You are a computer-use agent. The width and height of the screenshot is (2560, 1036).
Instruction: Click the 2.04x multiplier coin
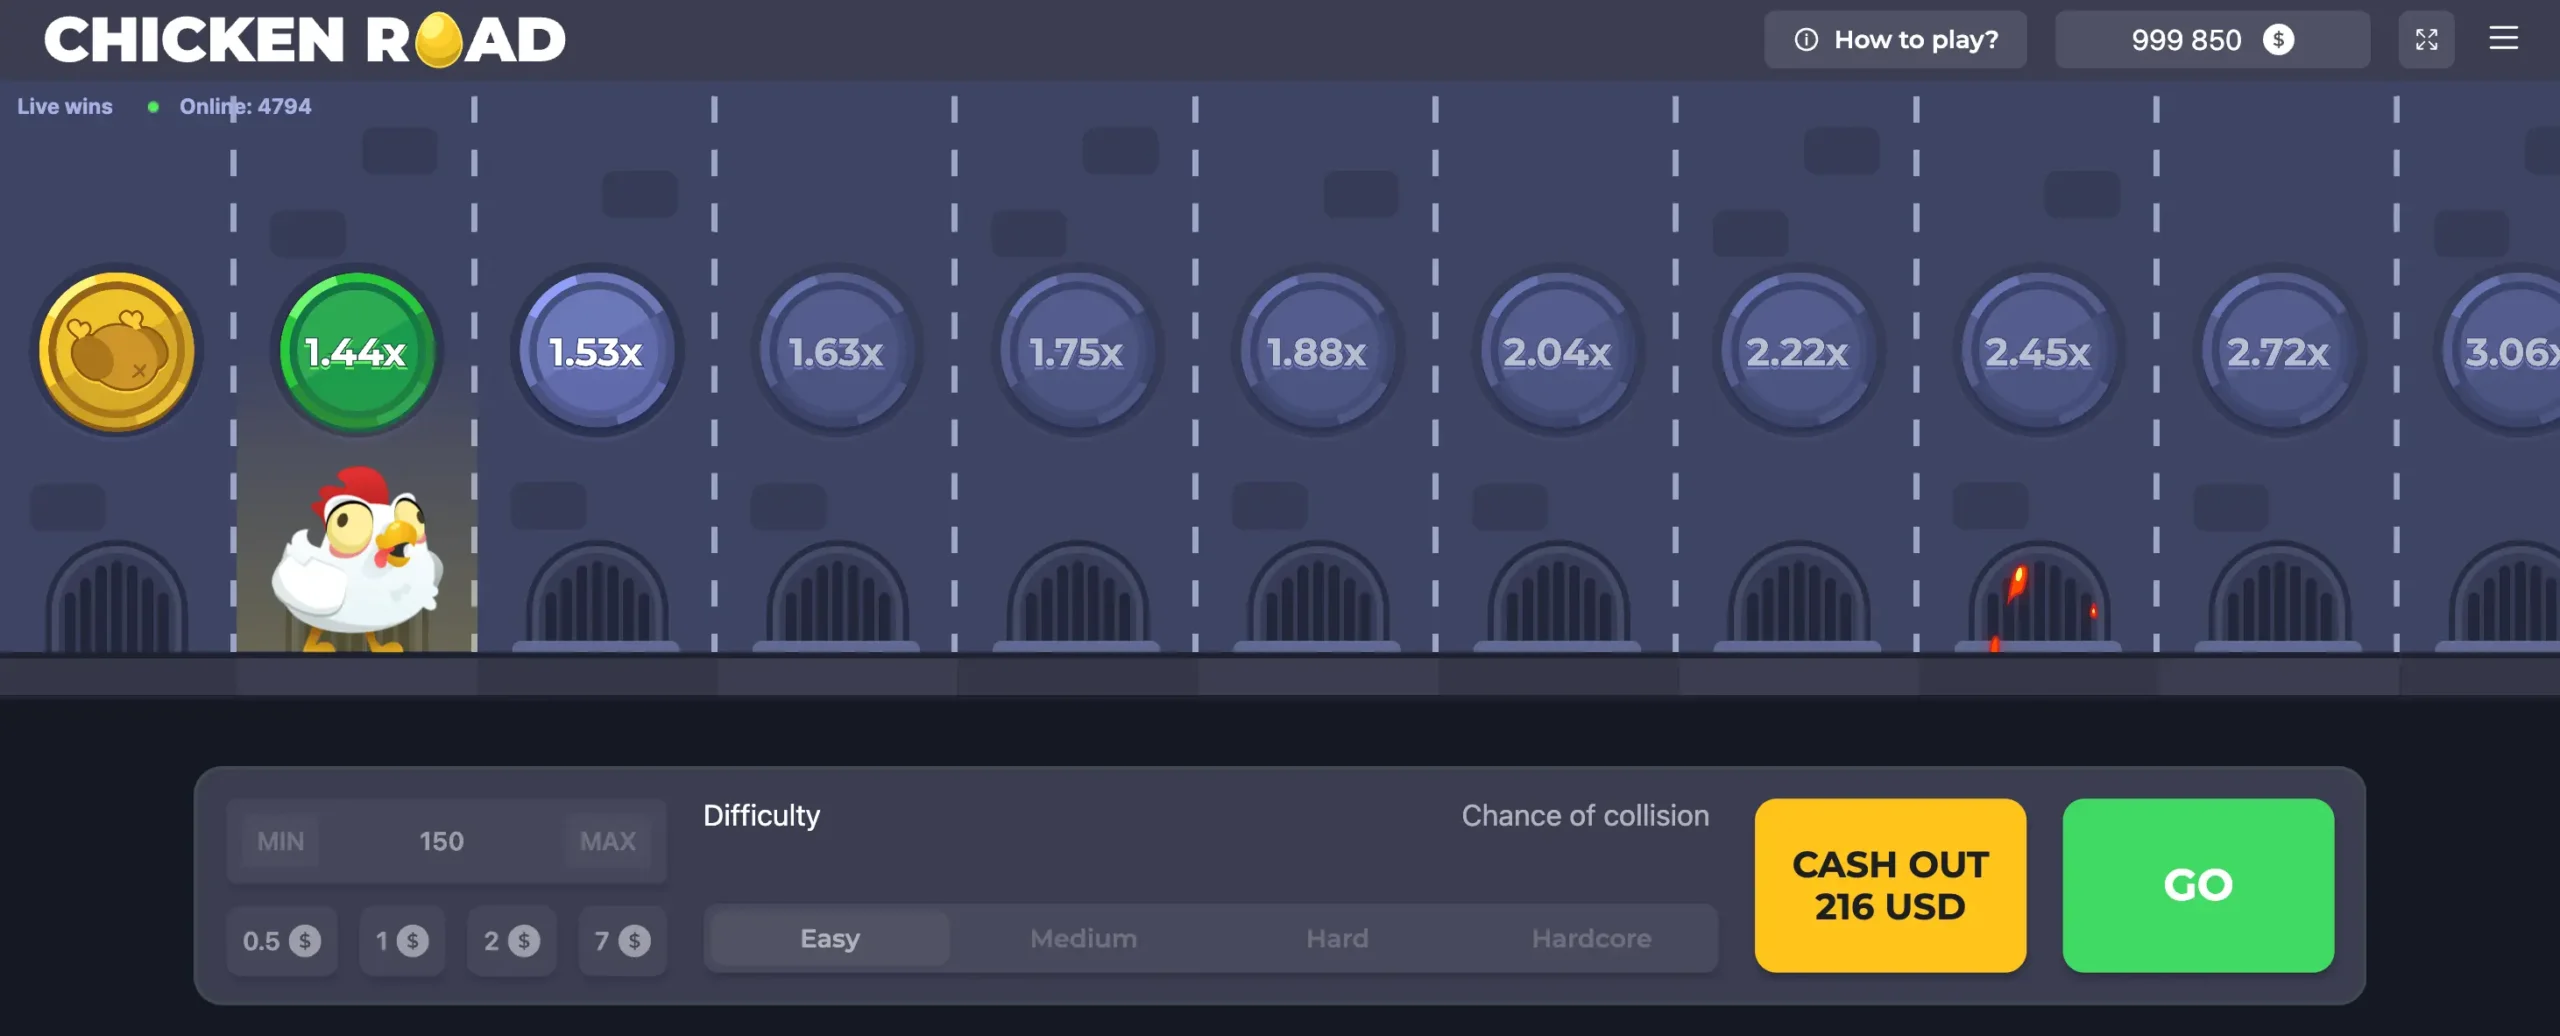1557,351
